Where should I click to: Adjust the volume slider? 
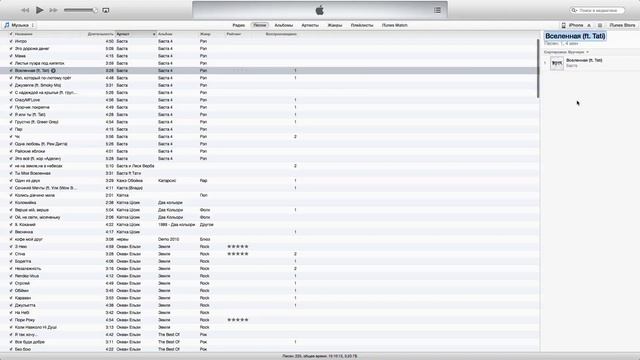coord(80,10)
